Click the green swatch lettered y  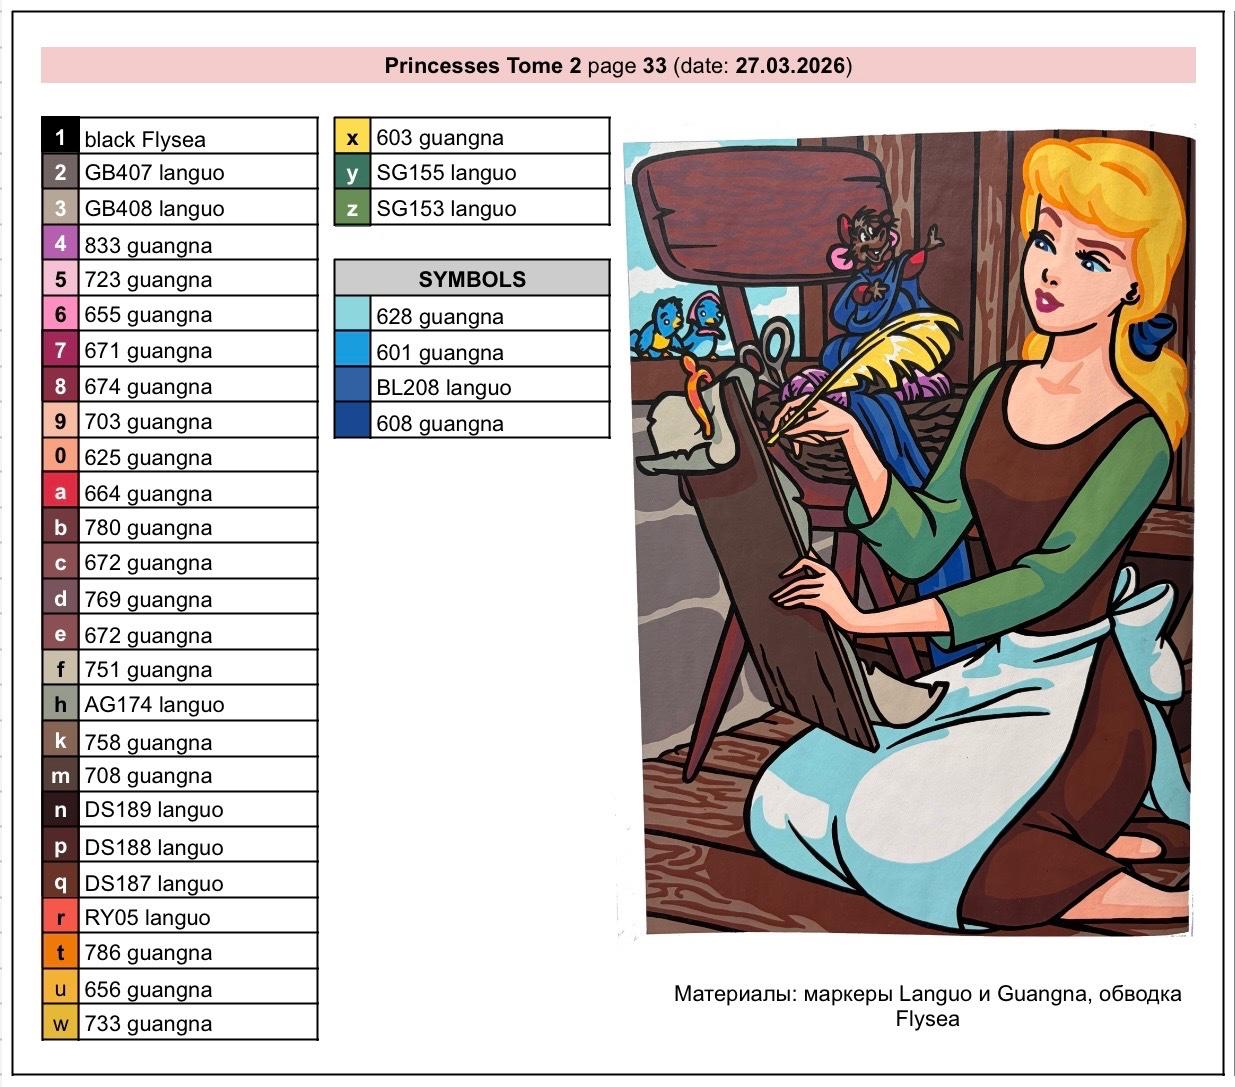point(352,172)
